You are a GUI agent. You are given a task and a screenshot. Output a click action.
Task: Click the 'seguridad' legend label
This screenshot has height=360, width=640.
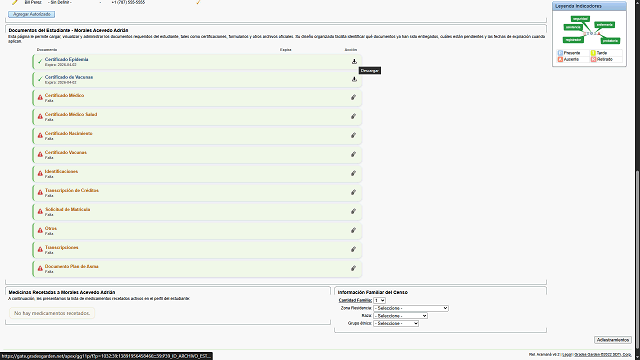click(580, 19)
